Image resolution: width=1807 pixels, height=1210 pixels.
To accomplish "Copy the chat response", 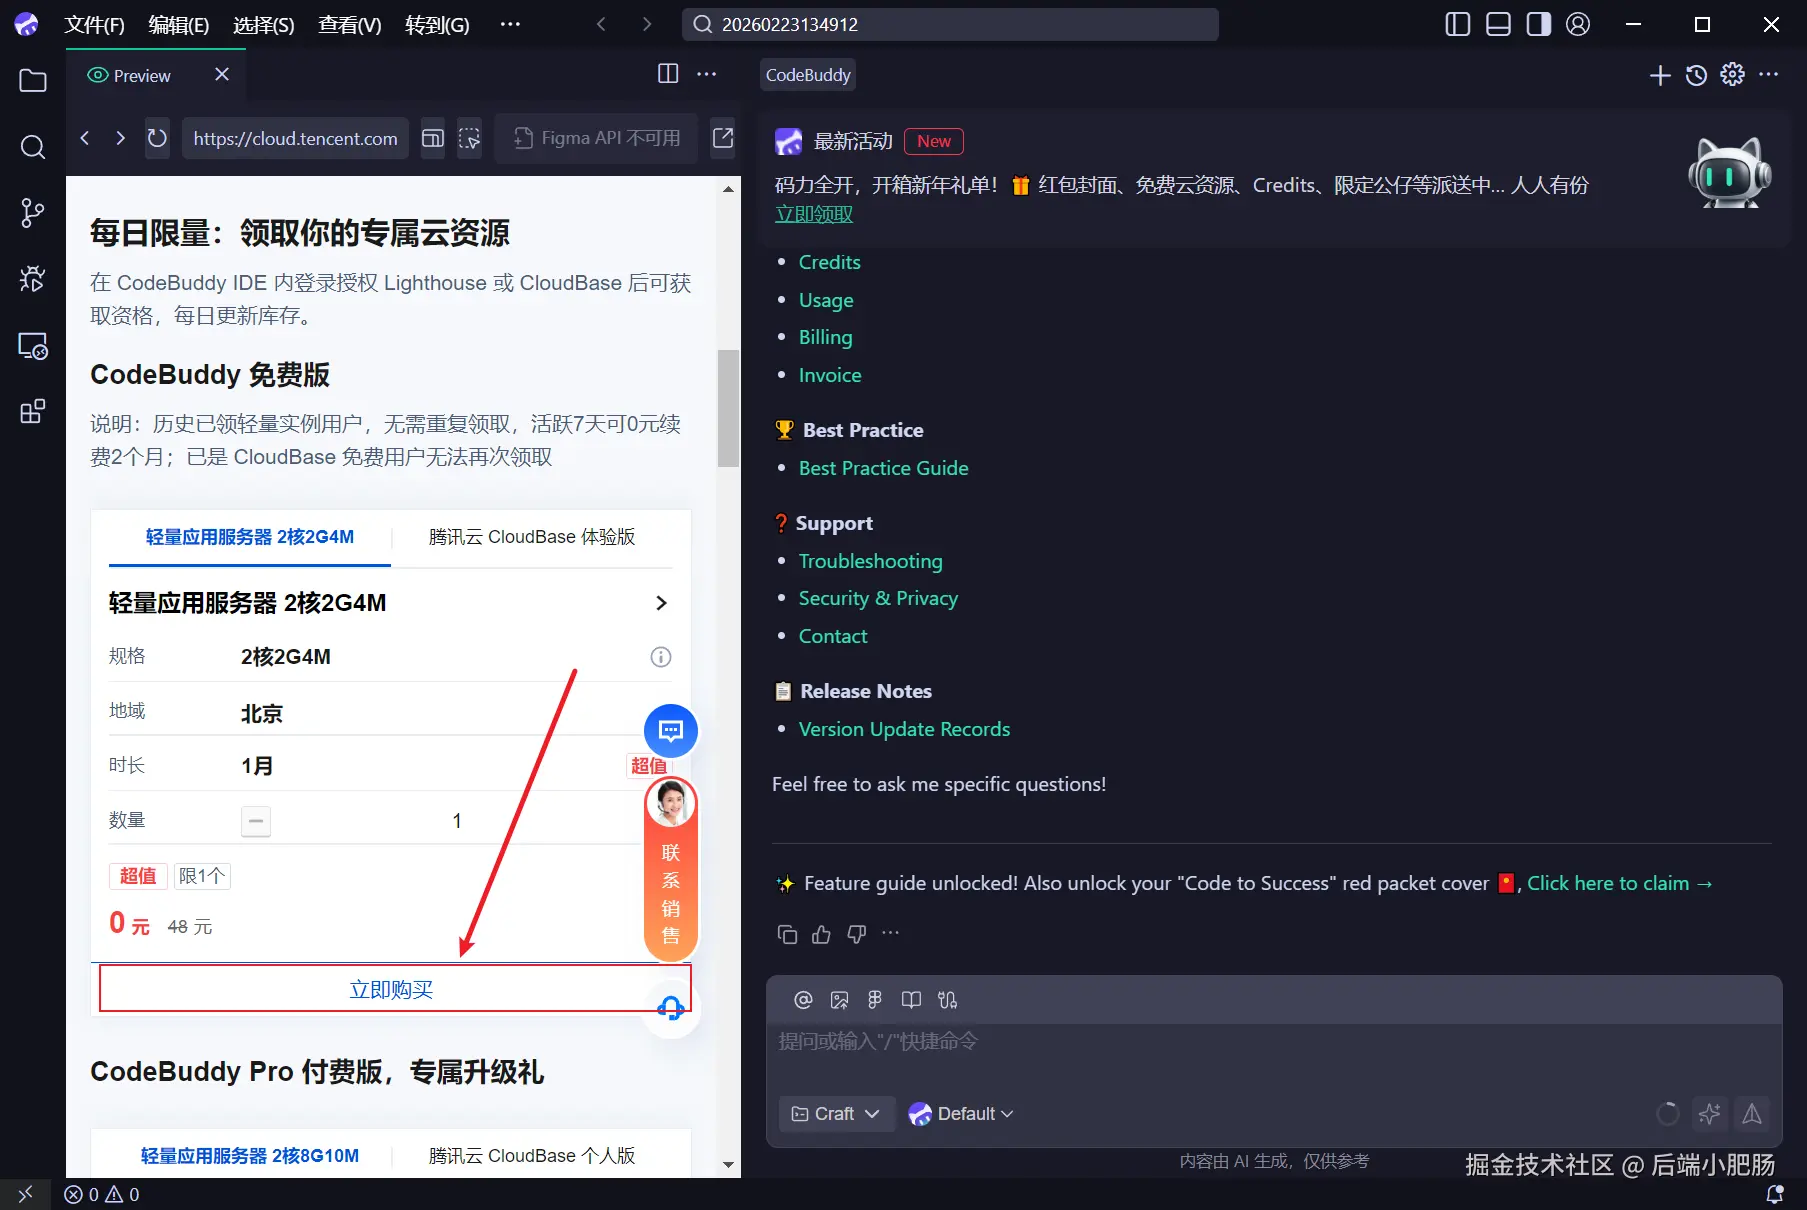I will coord(787,934).
